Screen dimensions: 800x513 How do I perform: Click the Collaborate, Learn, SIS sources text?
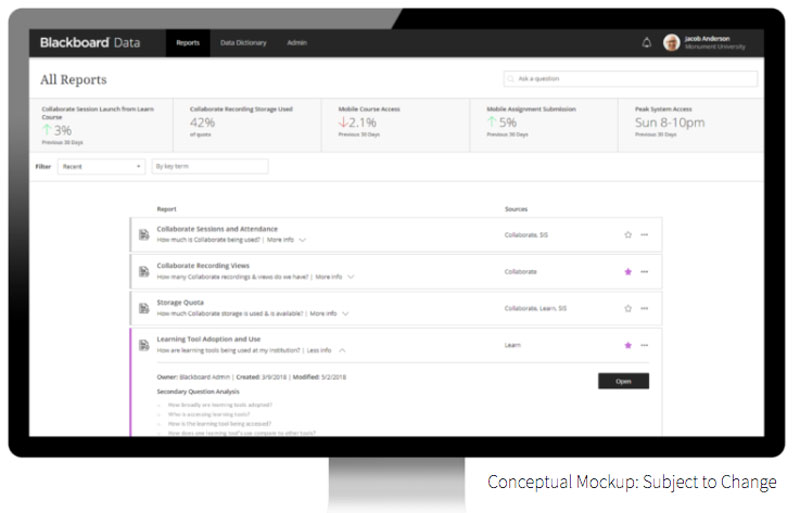535,308
